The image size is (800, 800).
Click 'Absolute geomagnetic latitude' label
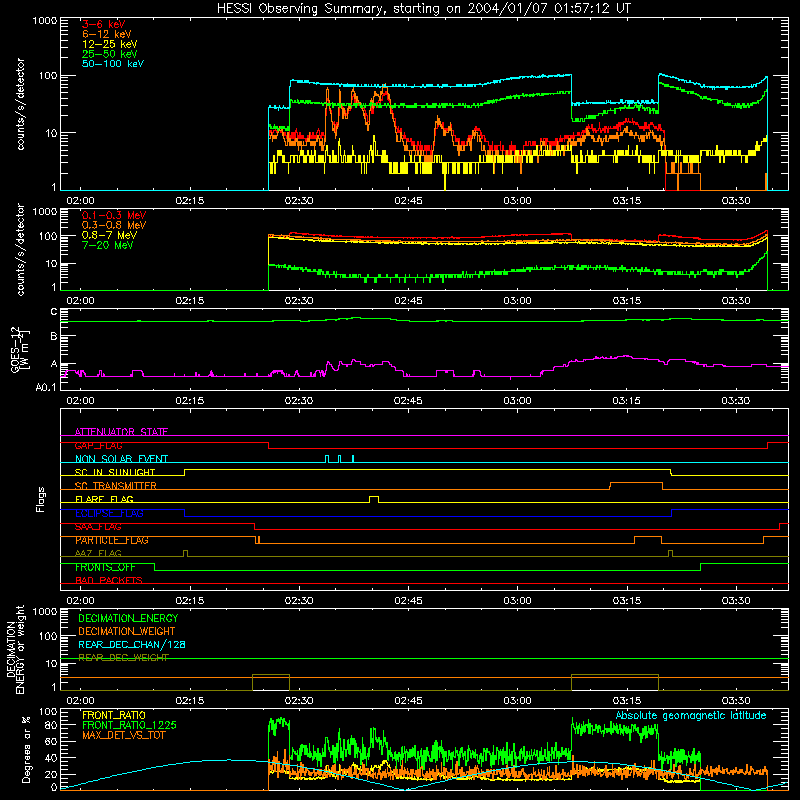(691, 715)
